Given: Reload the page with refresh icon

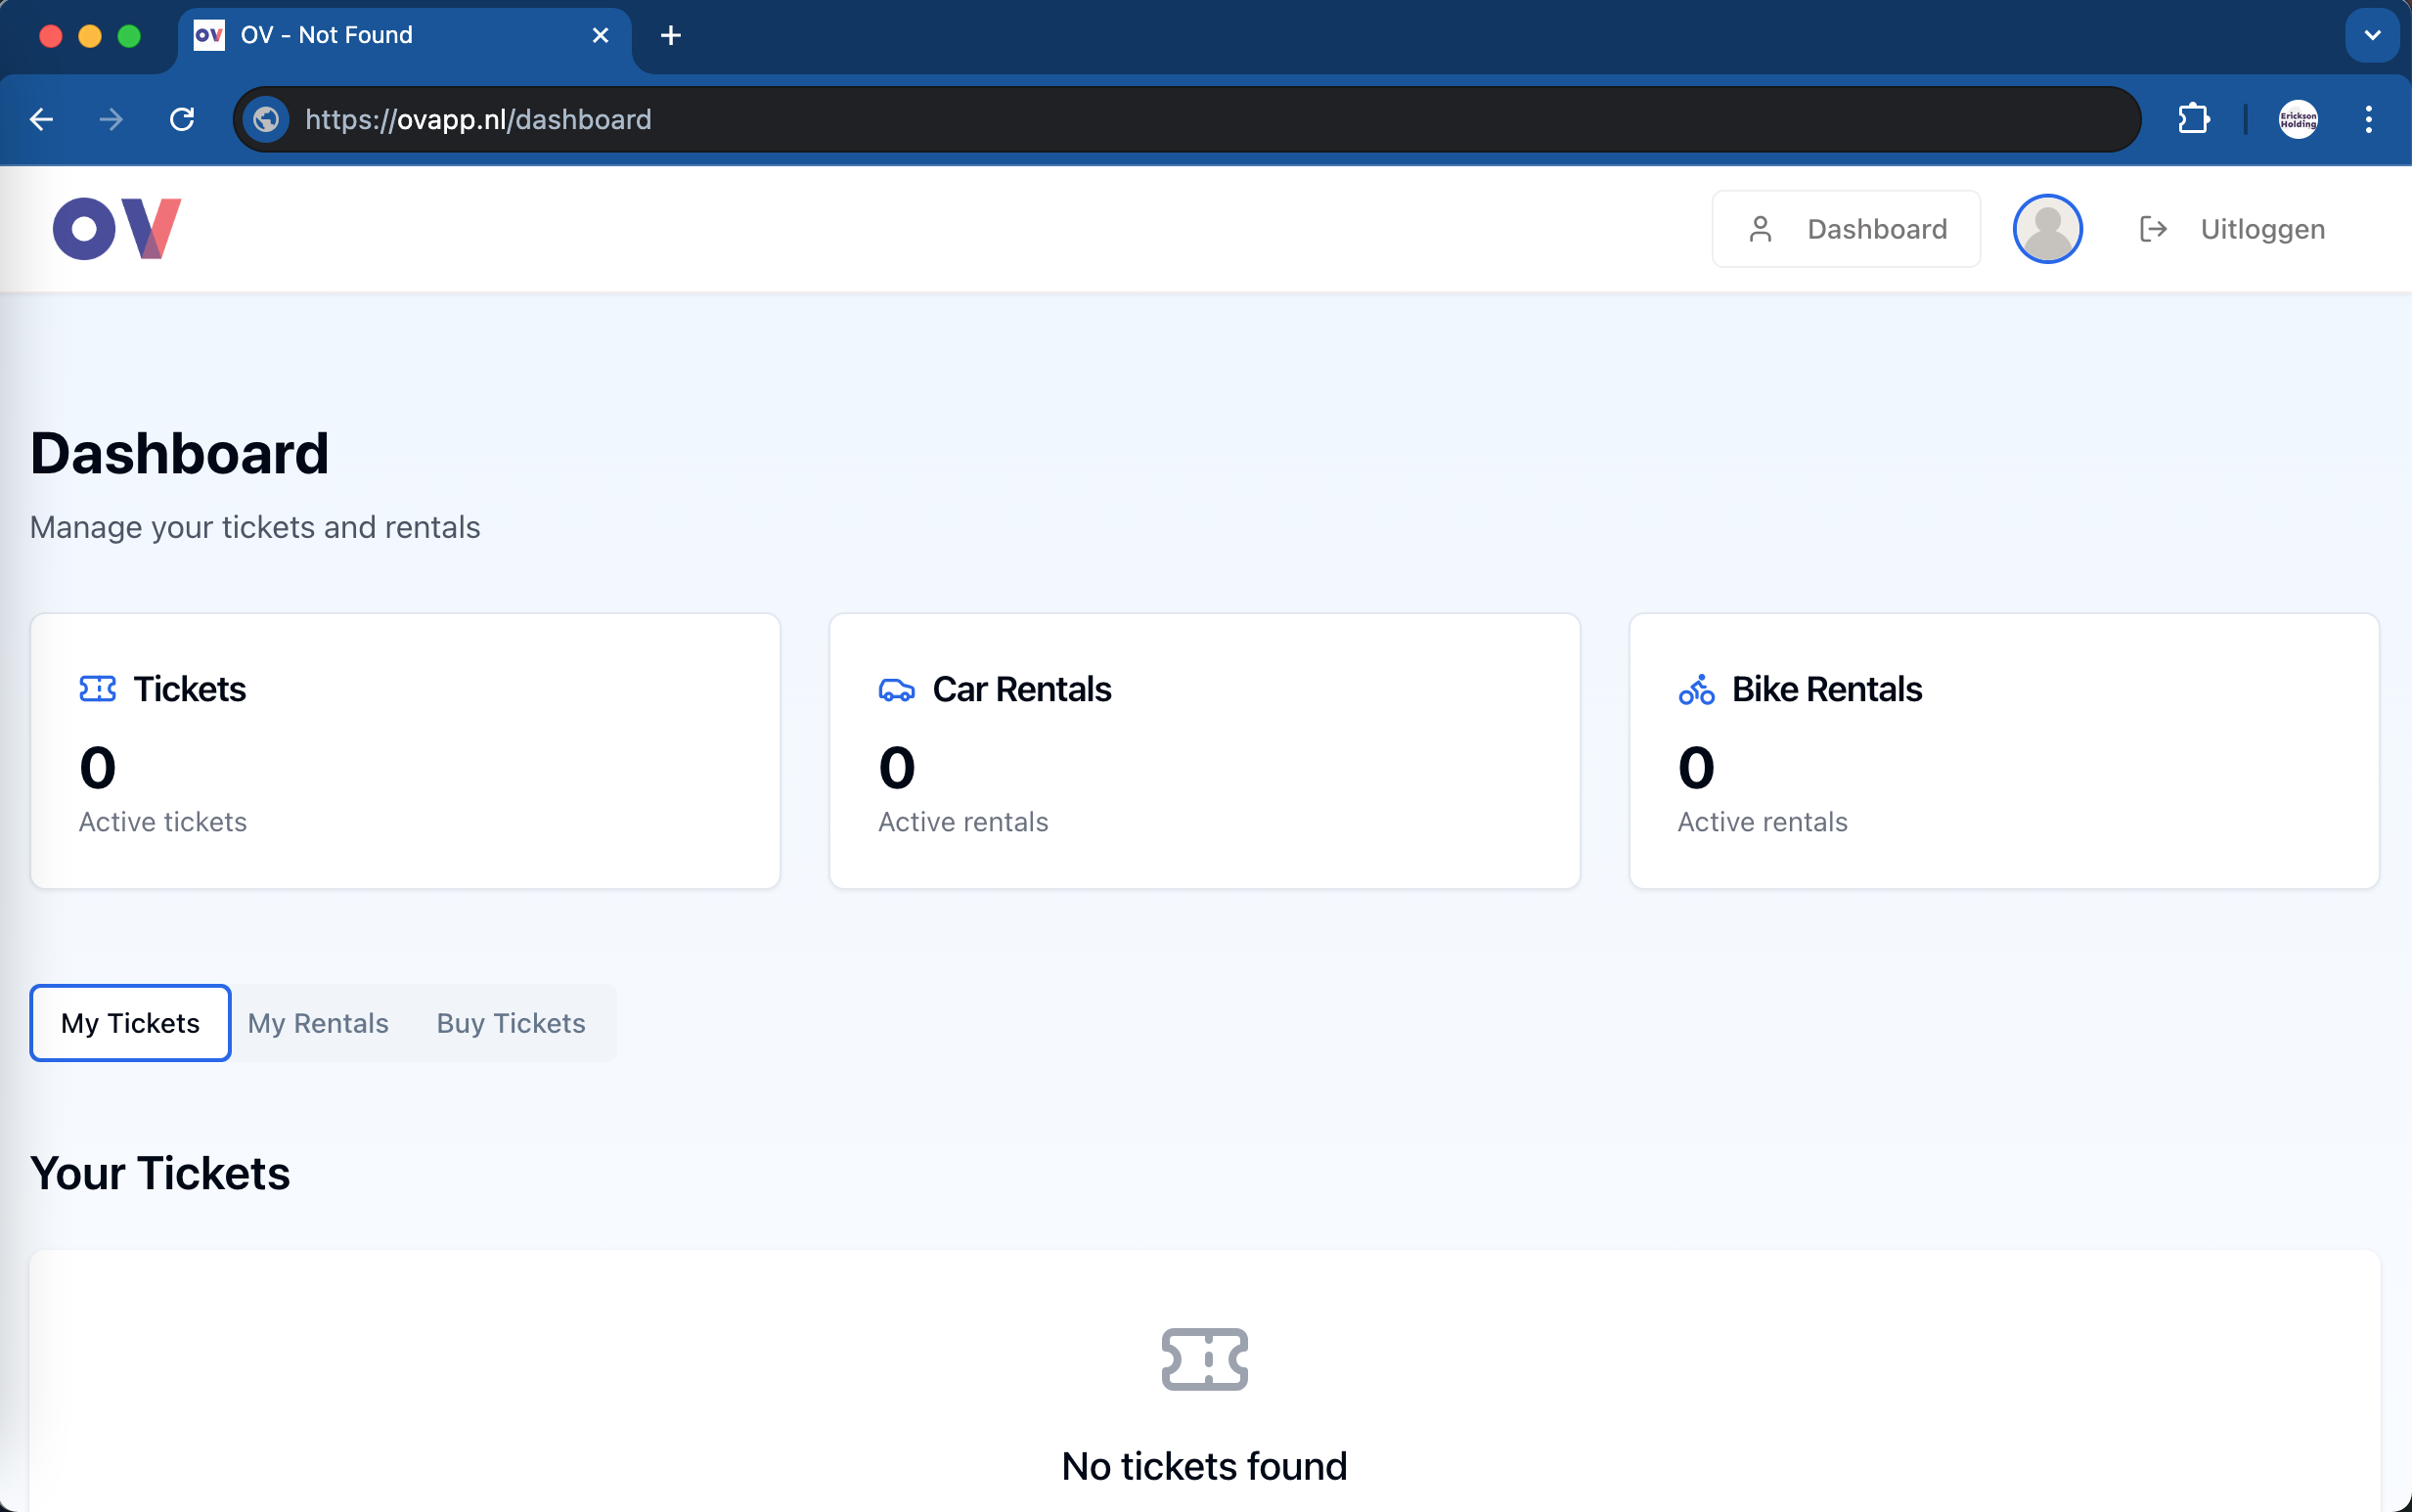Looking at the screenshot, I should click(182, 119).
